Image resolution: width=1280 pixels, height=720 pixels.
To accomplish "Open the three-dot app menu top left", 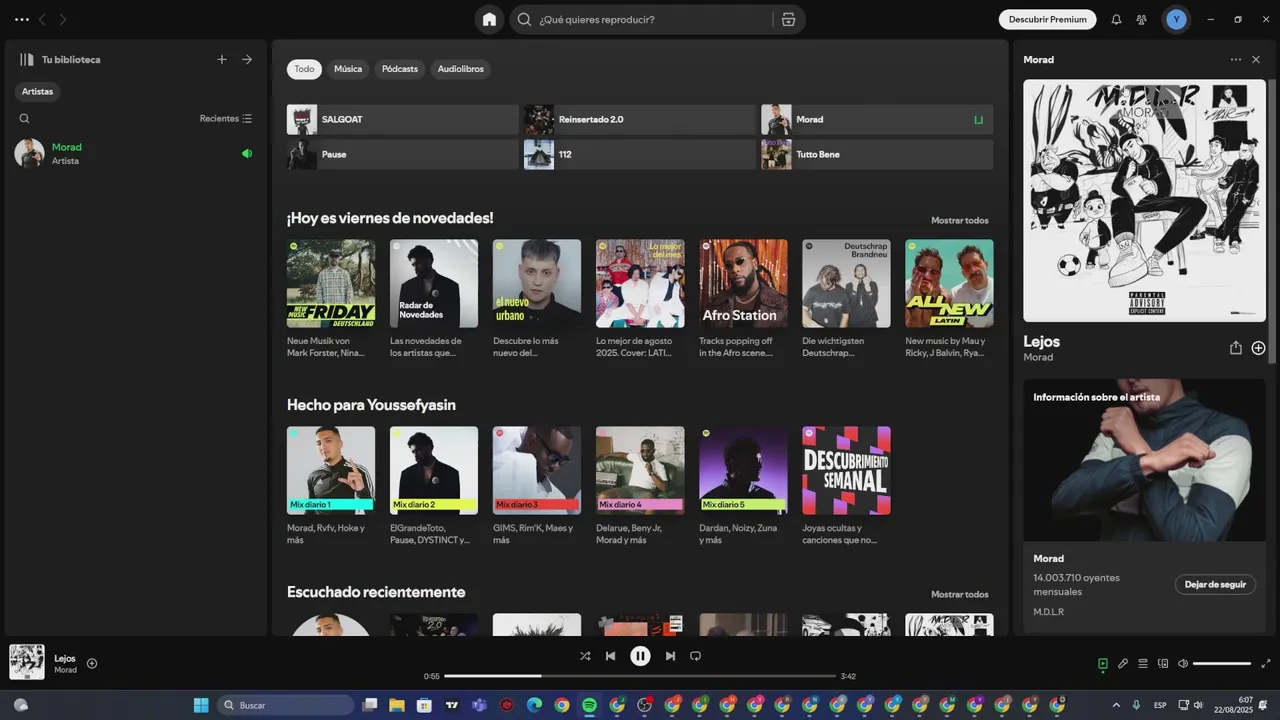I will point(22,19).
